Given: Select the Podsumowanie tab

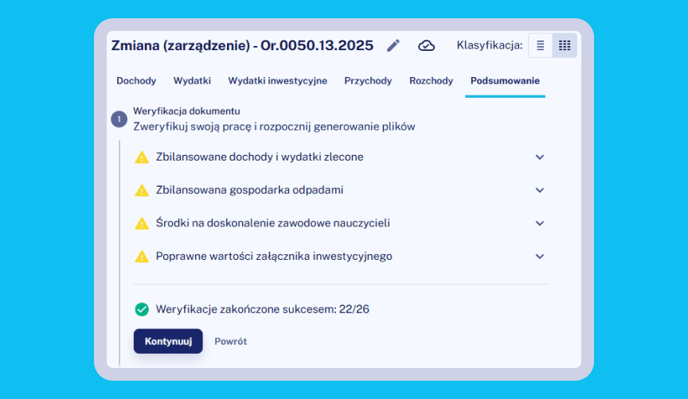Looking at the screenshot, I should pyautogui.click(x=505, y=81).
